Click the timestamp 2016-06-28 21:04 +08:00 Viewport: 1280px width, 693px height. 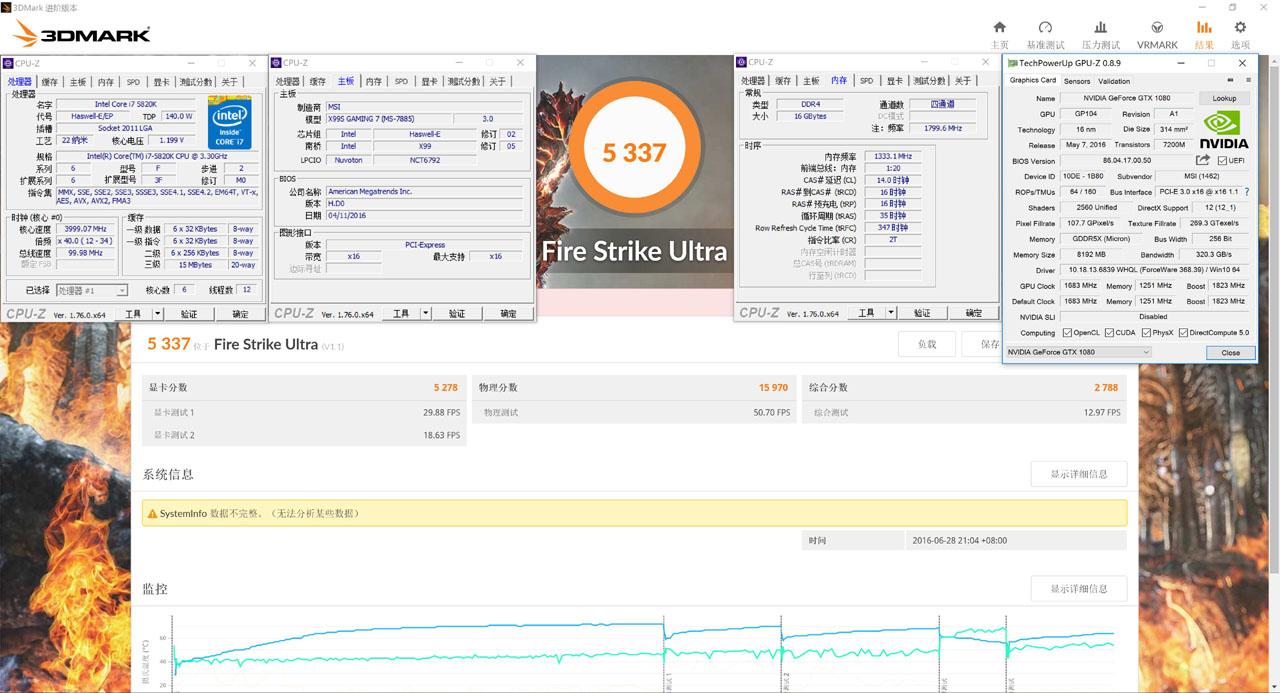coord(959,541)
